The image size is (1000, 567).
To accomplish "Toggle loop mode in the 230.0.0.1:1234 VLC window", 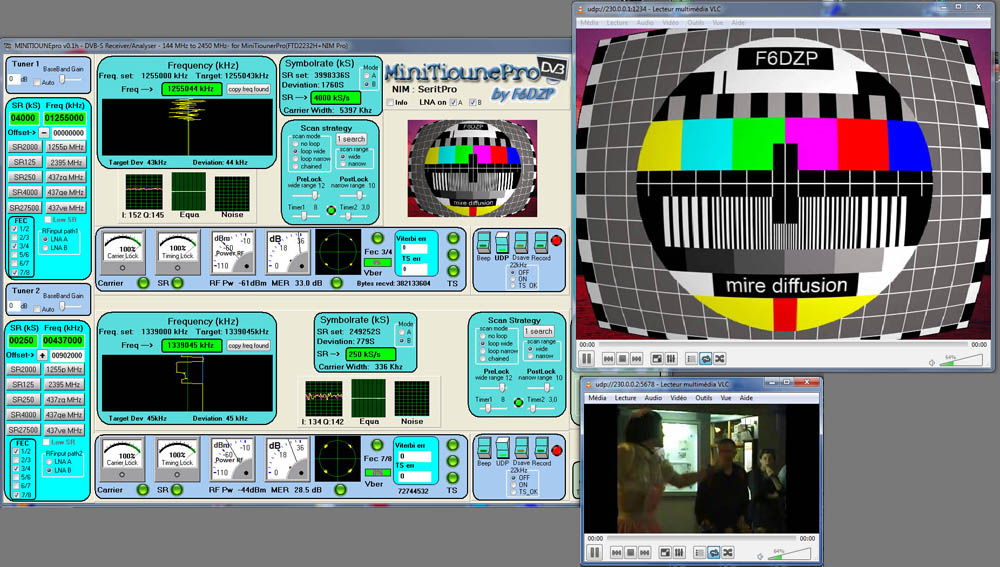I will [706, 359].
